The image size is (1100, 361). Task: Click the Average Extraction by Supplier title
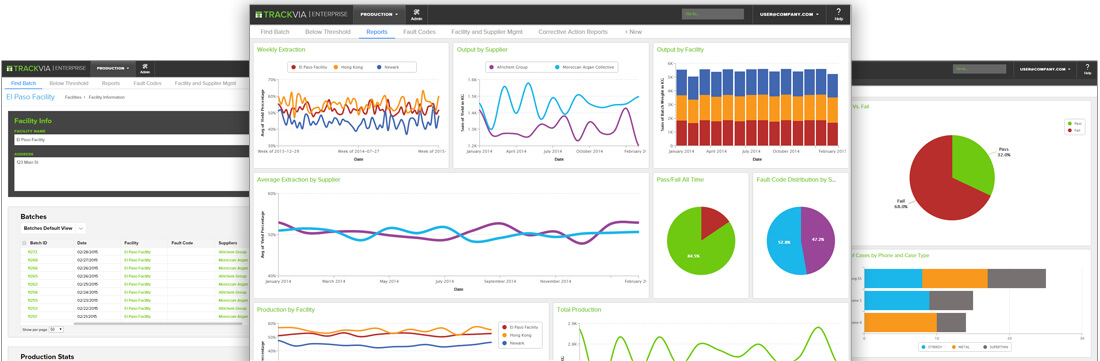coord(299,179)
